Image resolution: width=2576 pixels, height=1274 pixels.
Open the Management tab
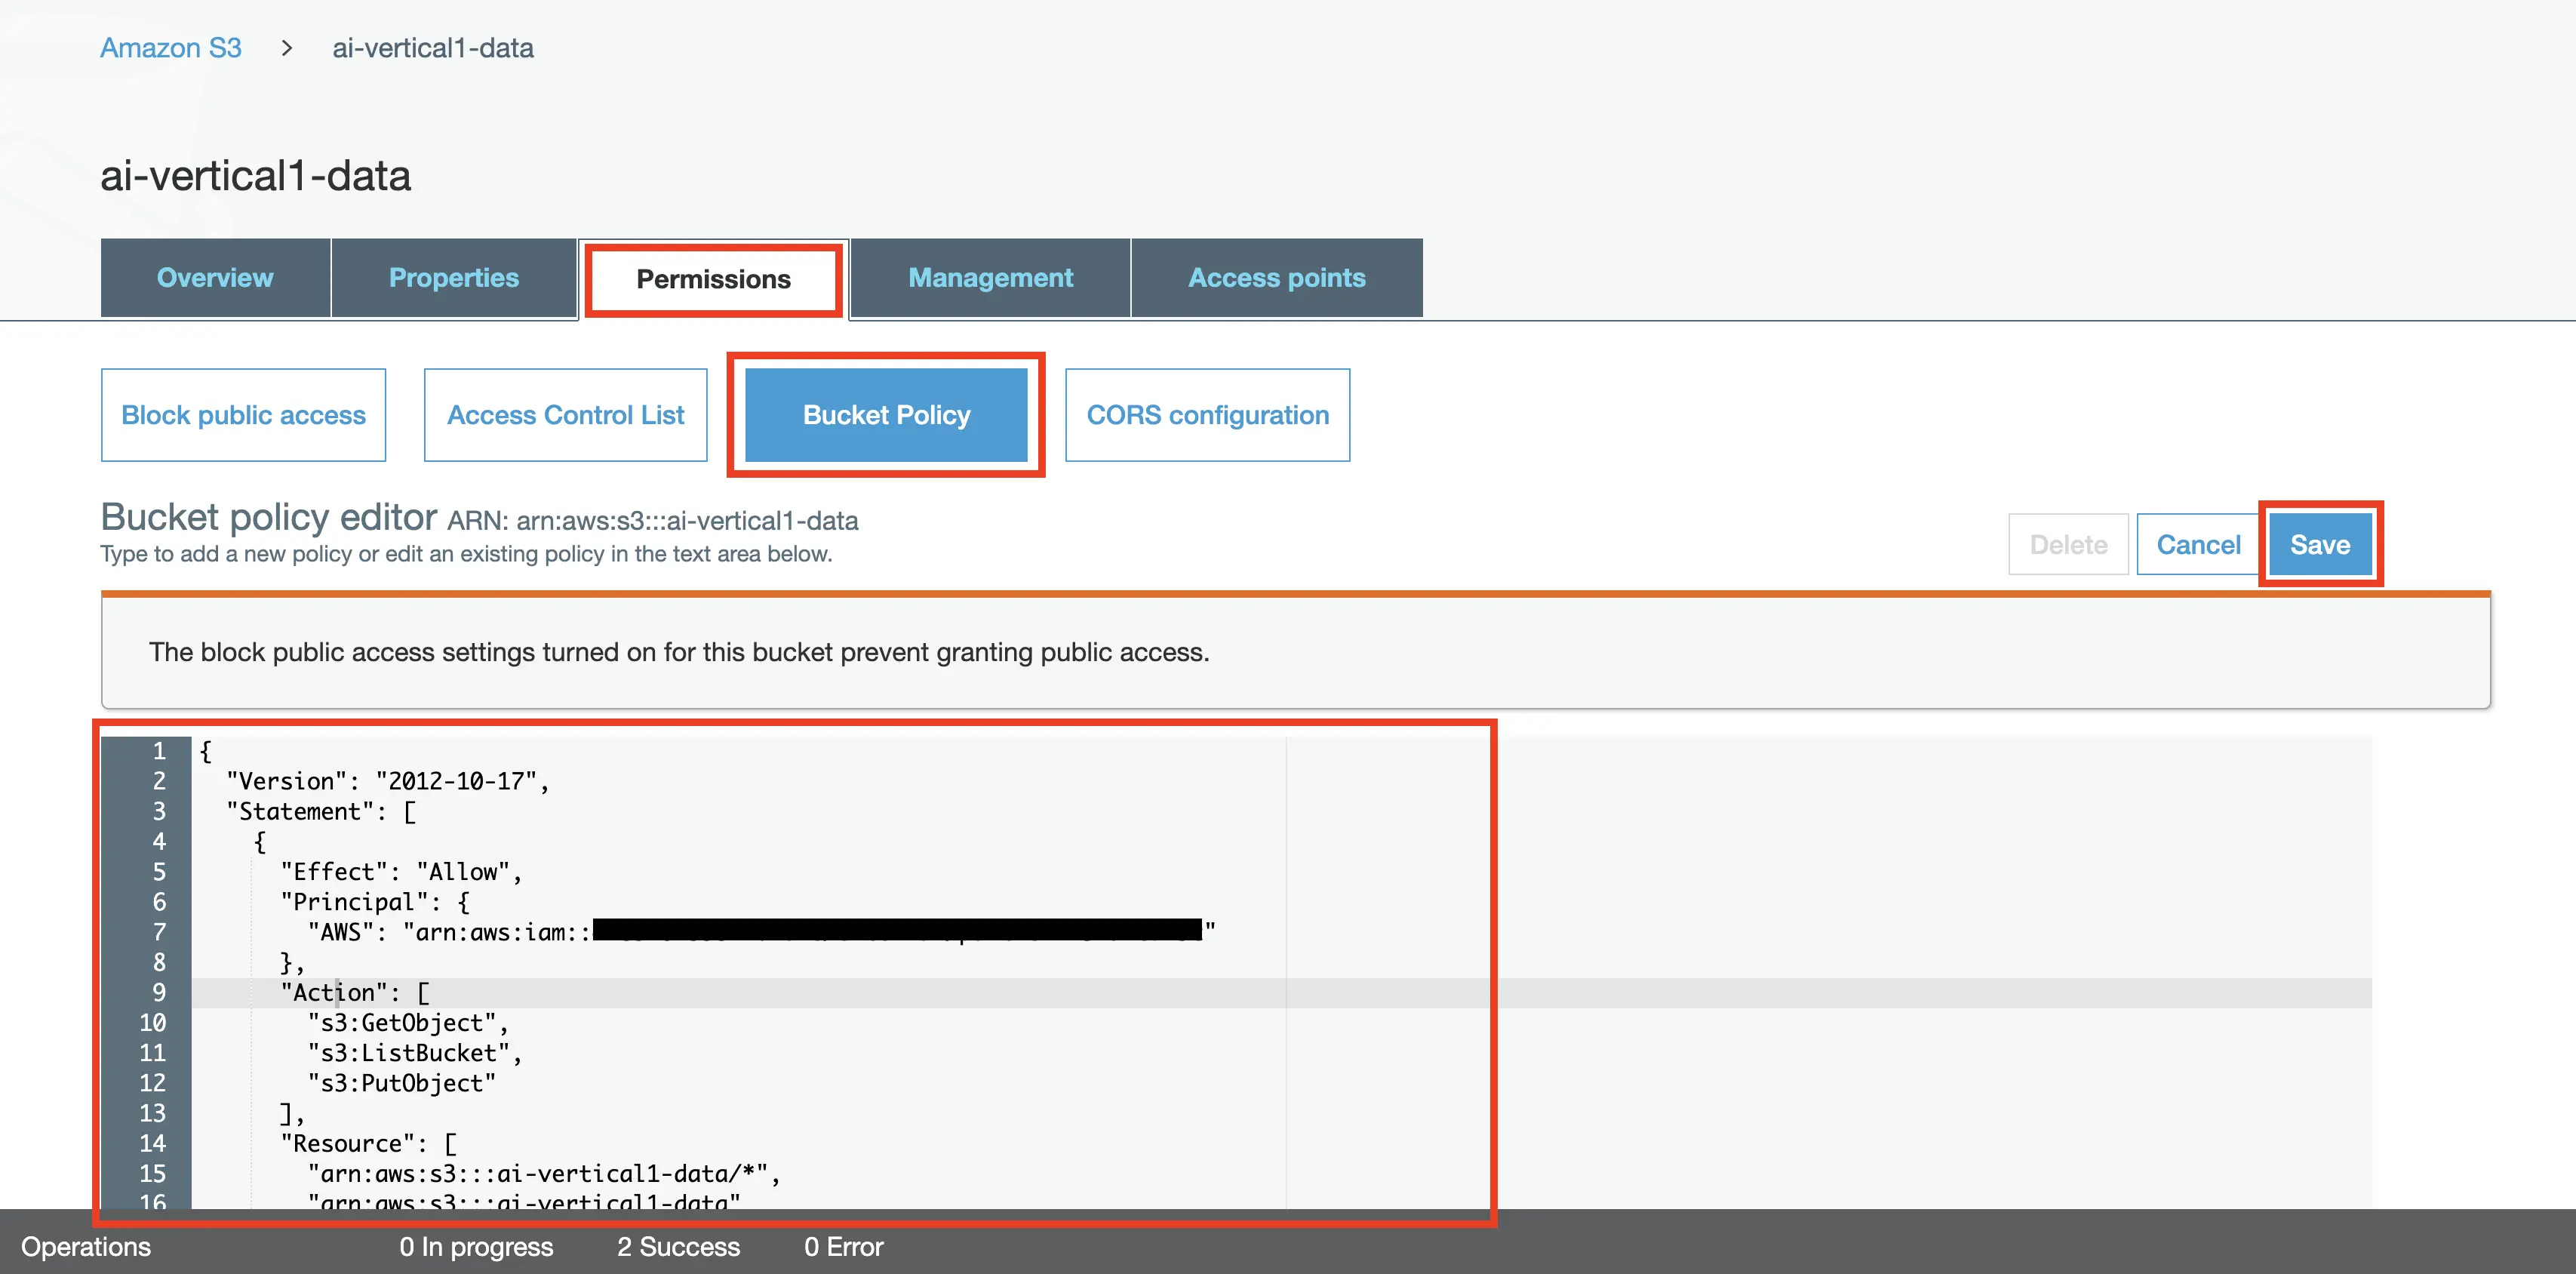click(x=990, y=278)
